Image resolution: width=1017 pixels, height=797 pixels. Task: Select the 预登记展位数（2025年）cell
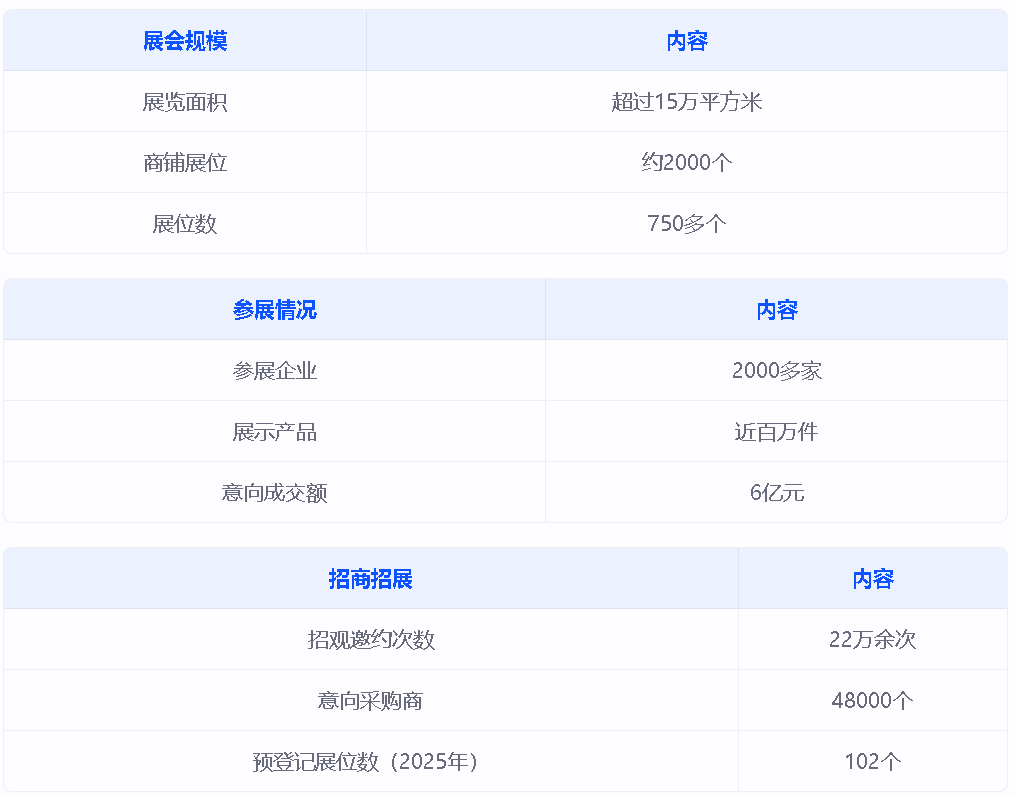[x=370, y=762]
